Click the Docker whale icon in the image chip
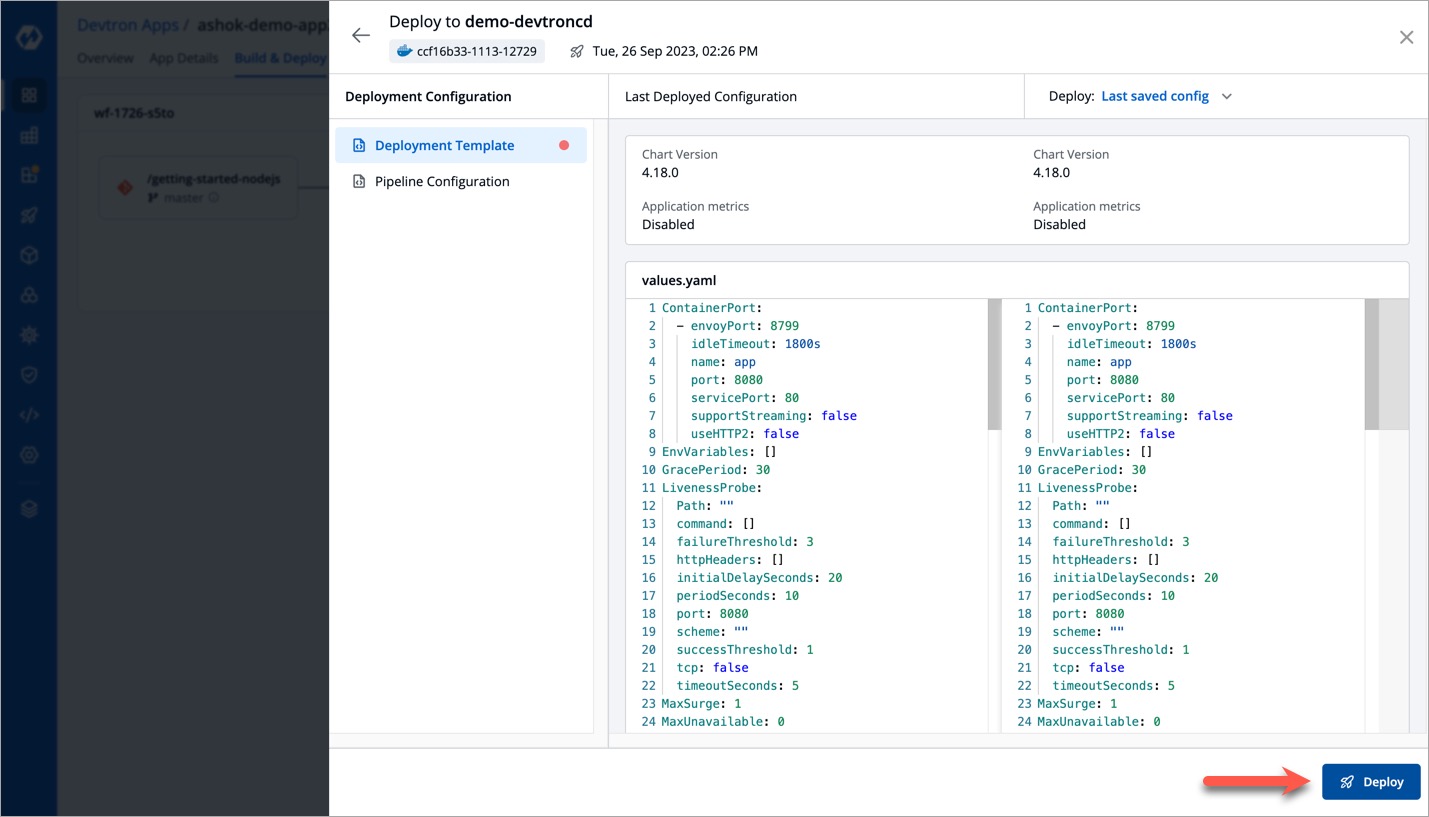The height and width of the screenshot is (817, 1429). tap(407, 50)
